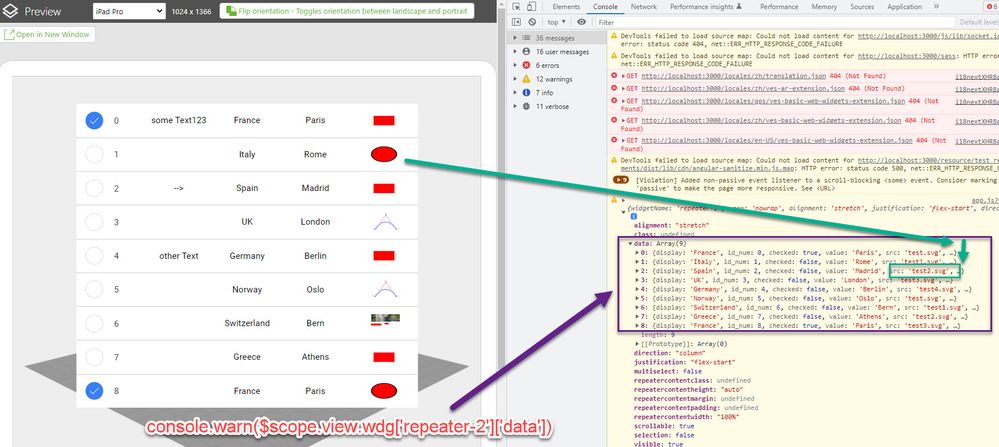Open the iPad Pro device dropdown
This screenshot has width=999, height=447.
tap(129, 11)
